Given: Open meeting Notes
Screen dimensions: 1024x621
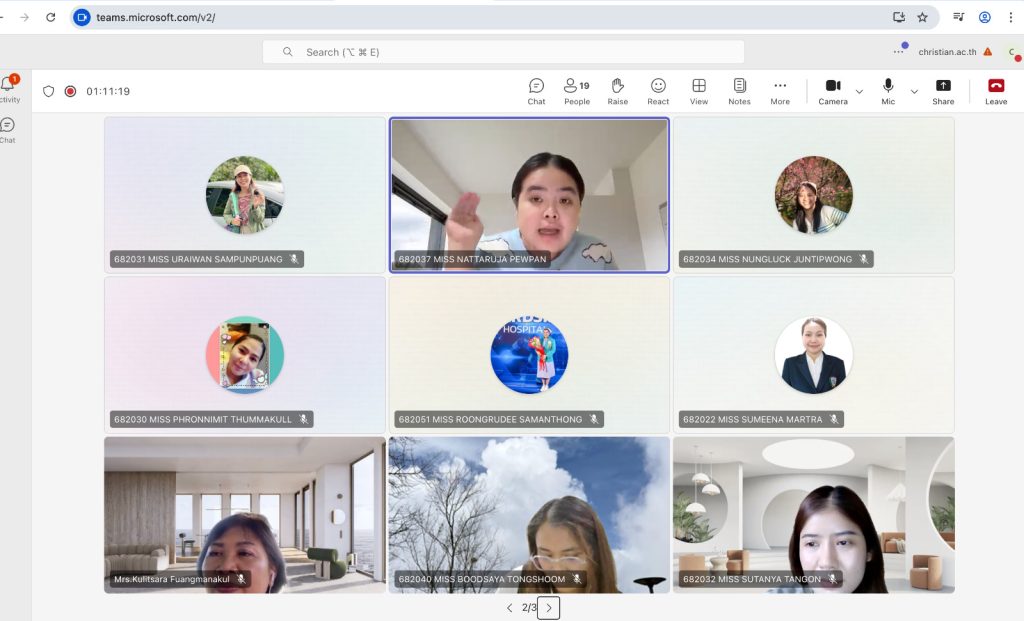Looking at the screenshot, I should point(739,91).
